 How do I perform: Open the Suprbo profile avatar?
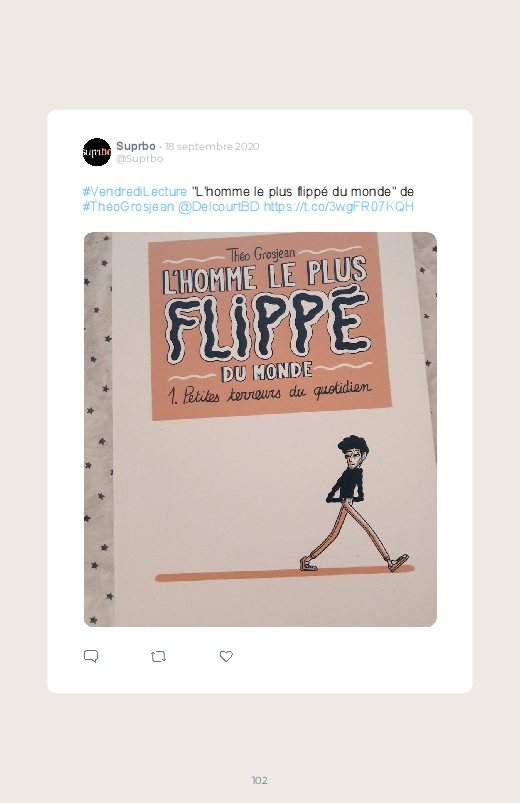click(x=97, y=152)
